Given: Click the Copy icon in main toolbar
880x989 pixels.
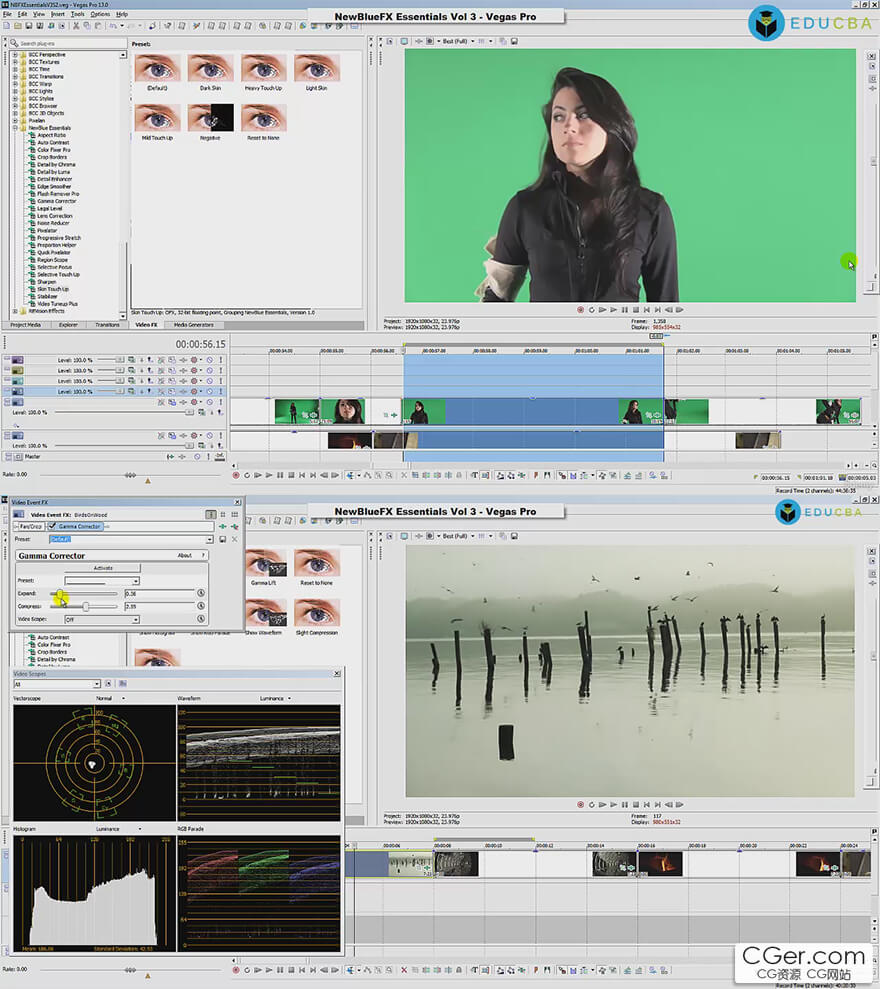Looking at the screenshot, I should pos(87,26).
